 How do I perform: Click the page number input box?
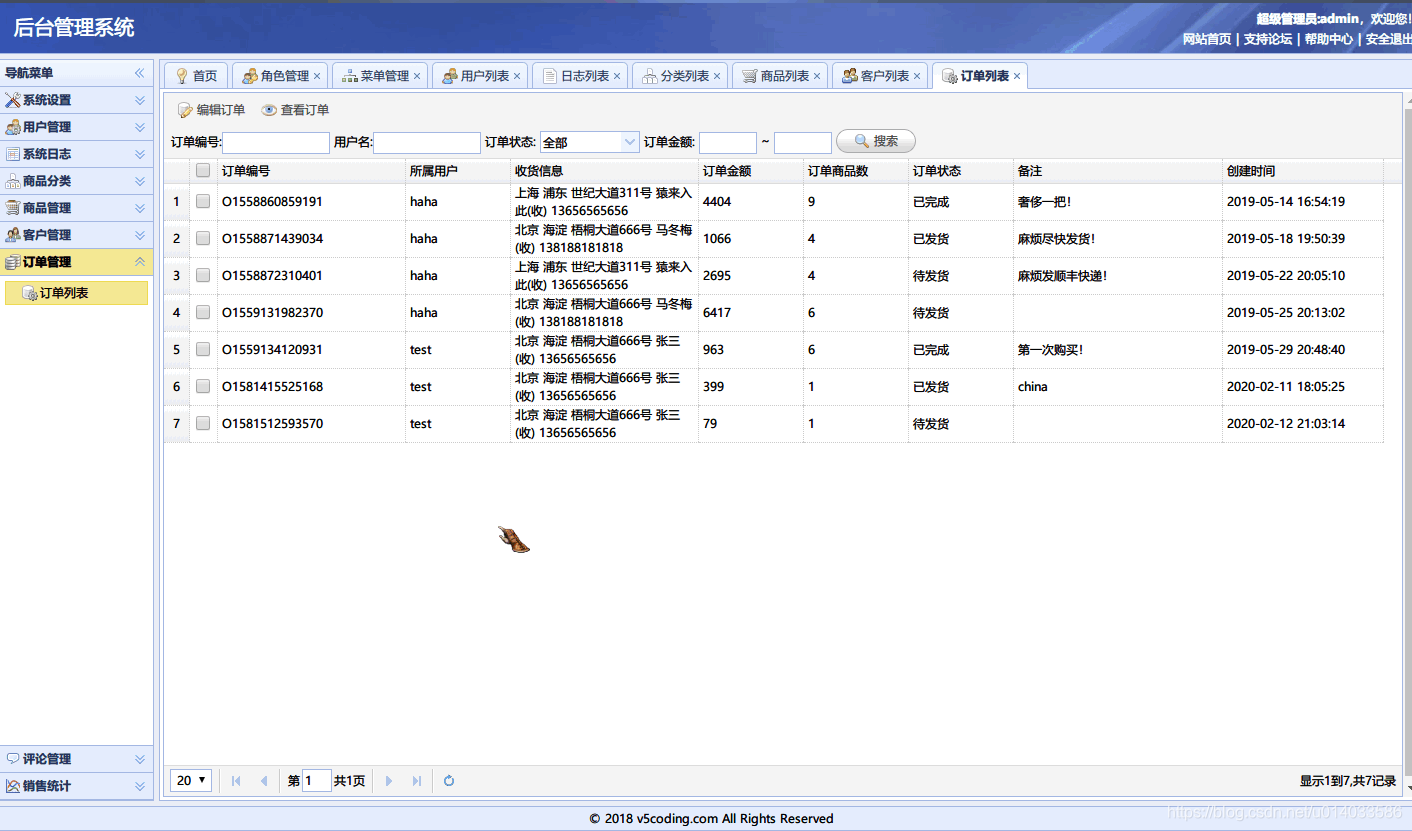pyautogui.click(x=317, y=781)
